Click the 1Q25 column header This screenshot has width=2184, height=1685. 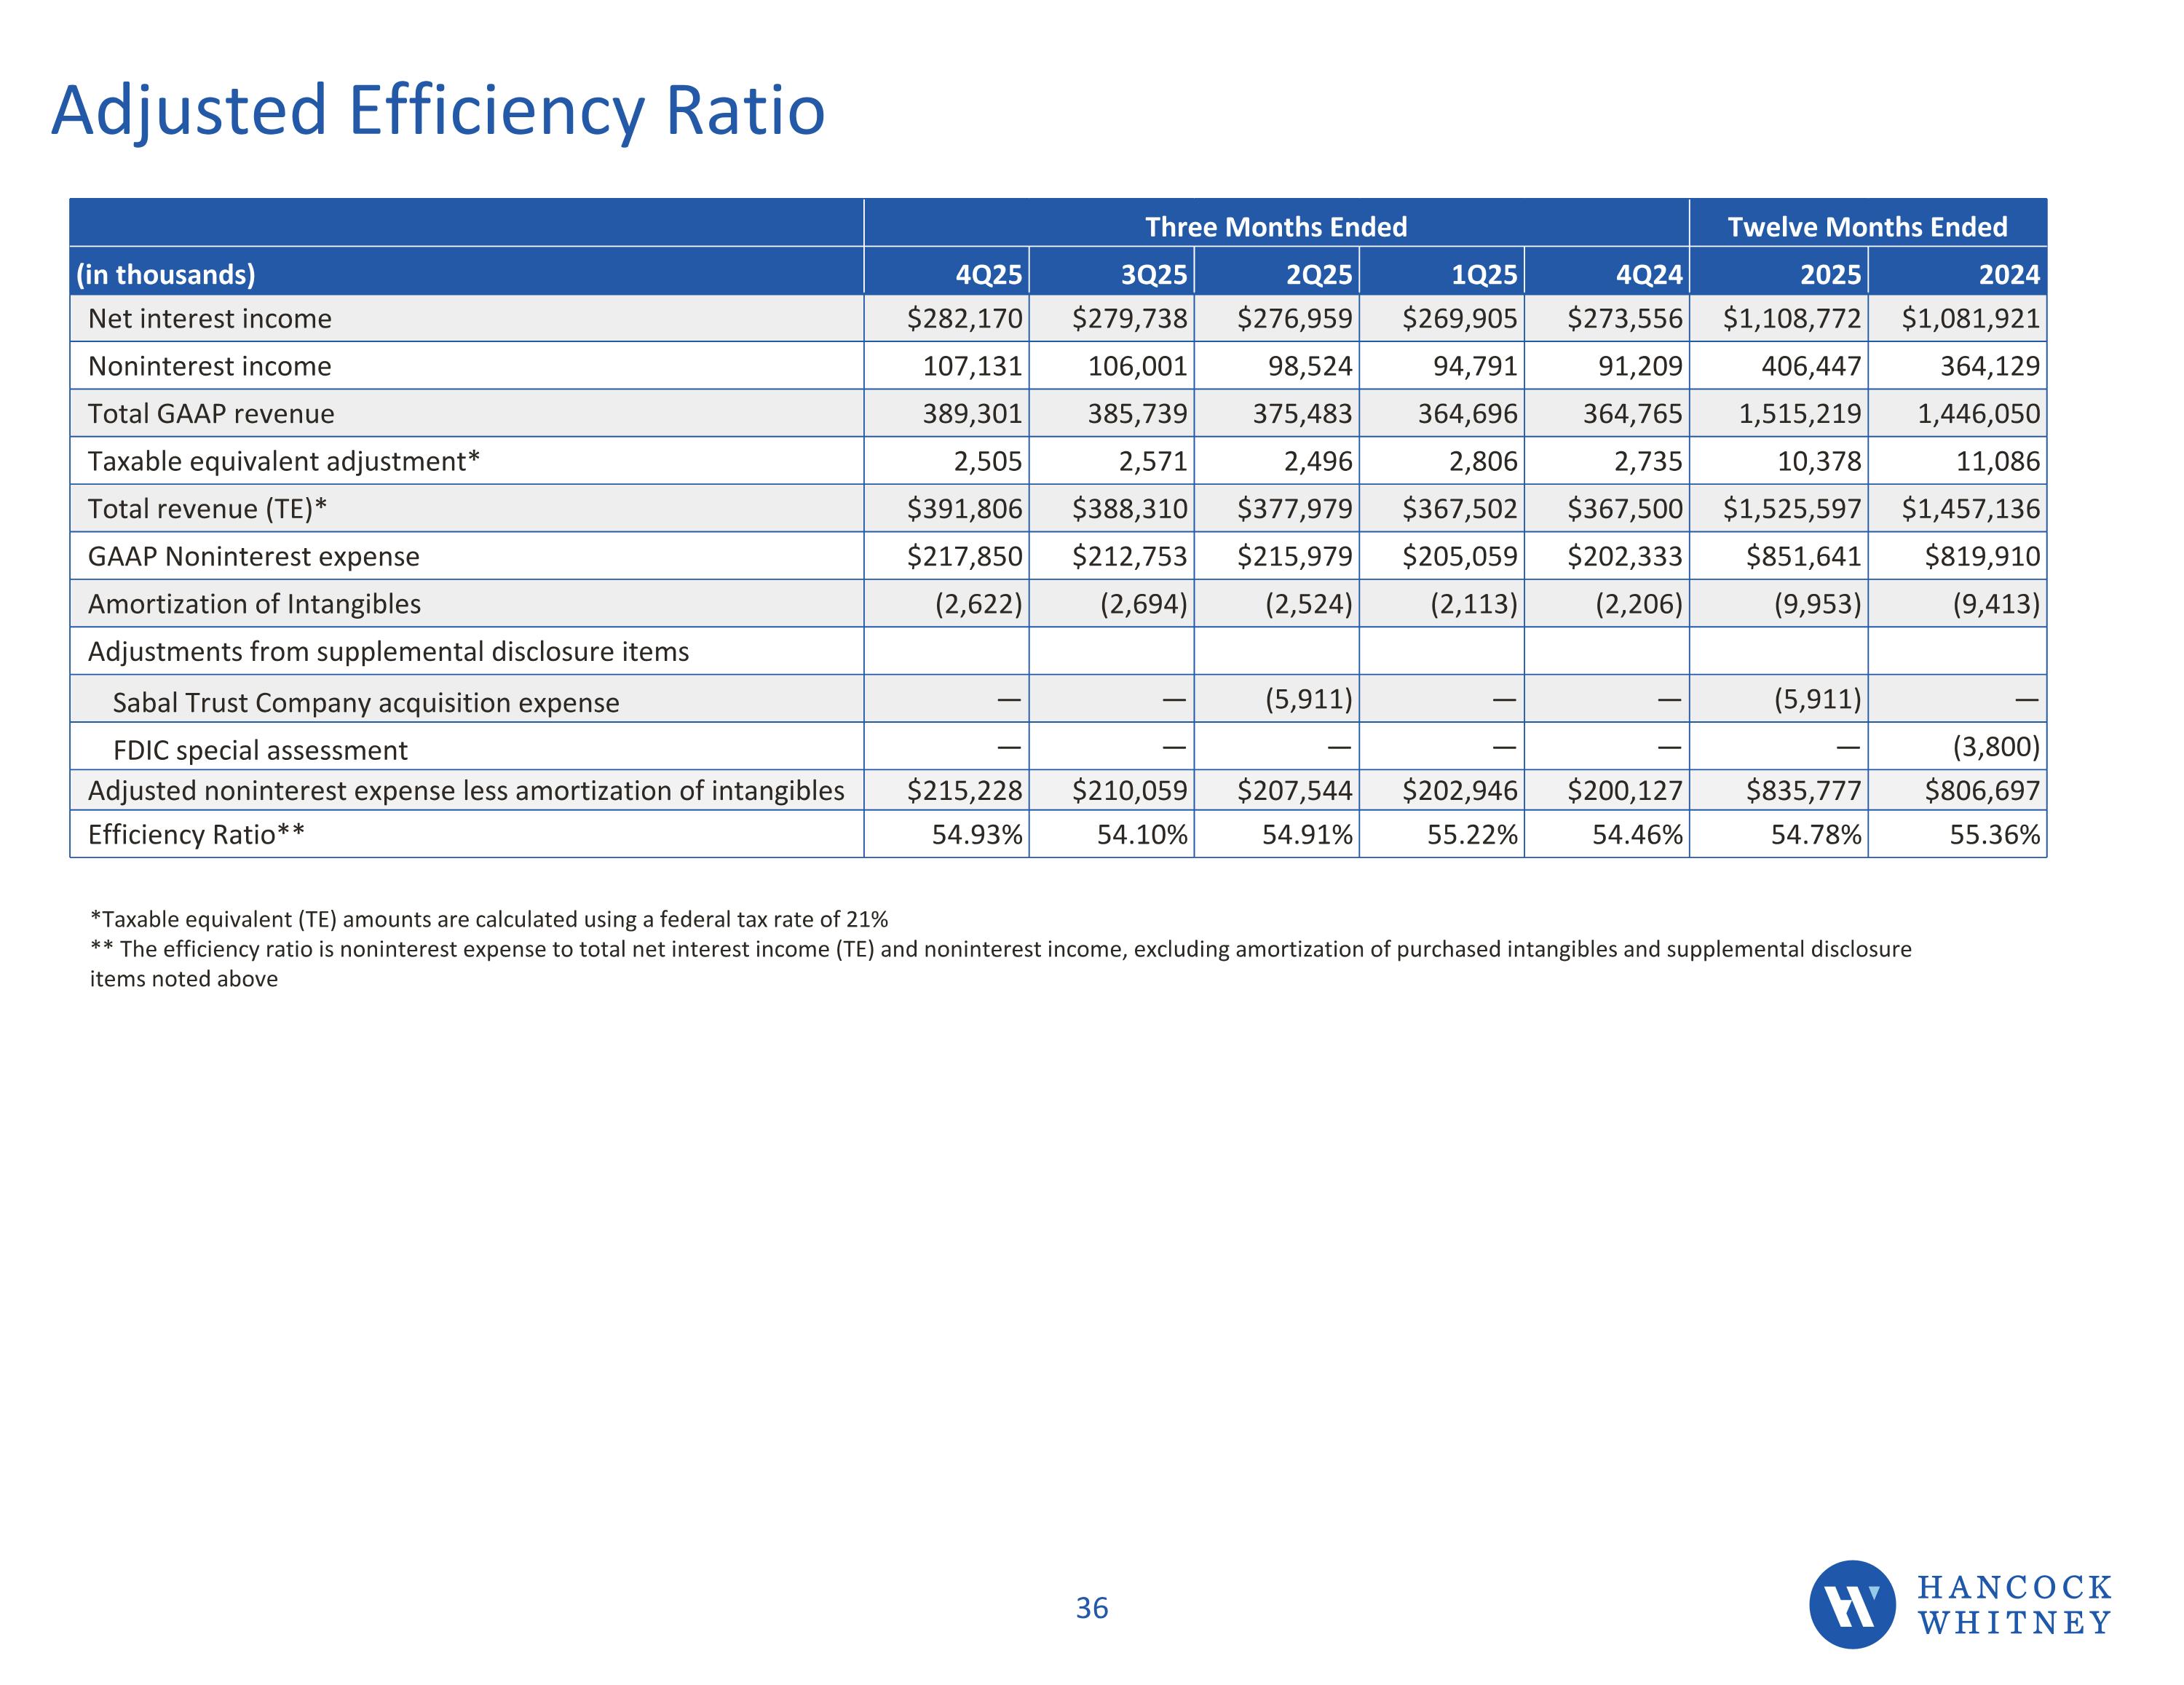tap(1483, 274)
